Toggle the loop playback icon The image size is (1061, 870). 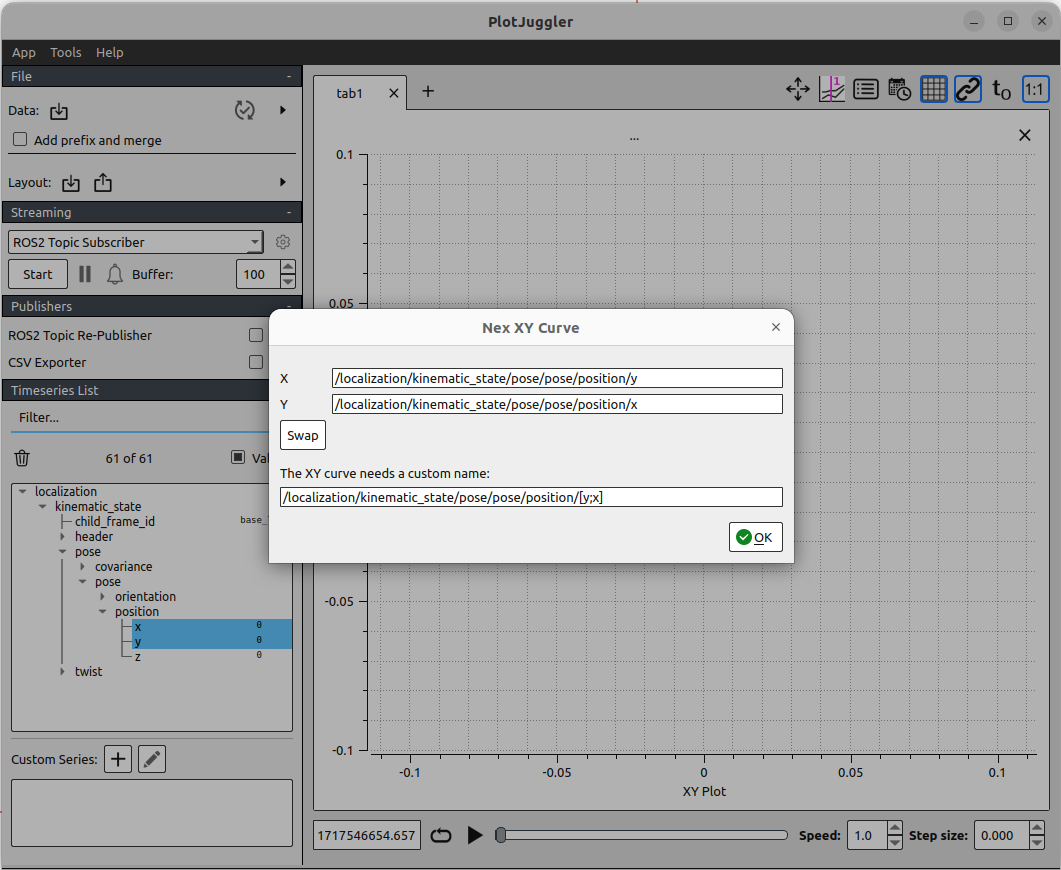(441, 835)
